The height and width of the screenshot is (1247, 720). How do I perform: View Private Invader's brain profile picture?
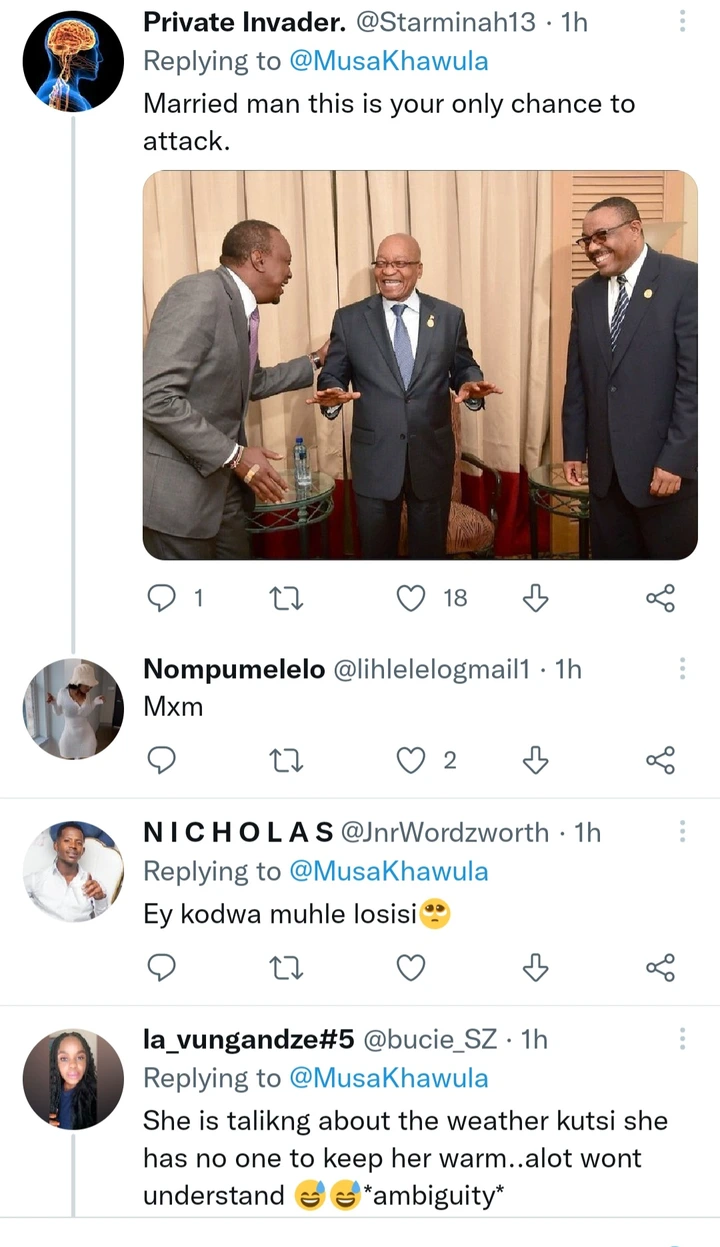pos(73,60)
